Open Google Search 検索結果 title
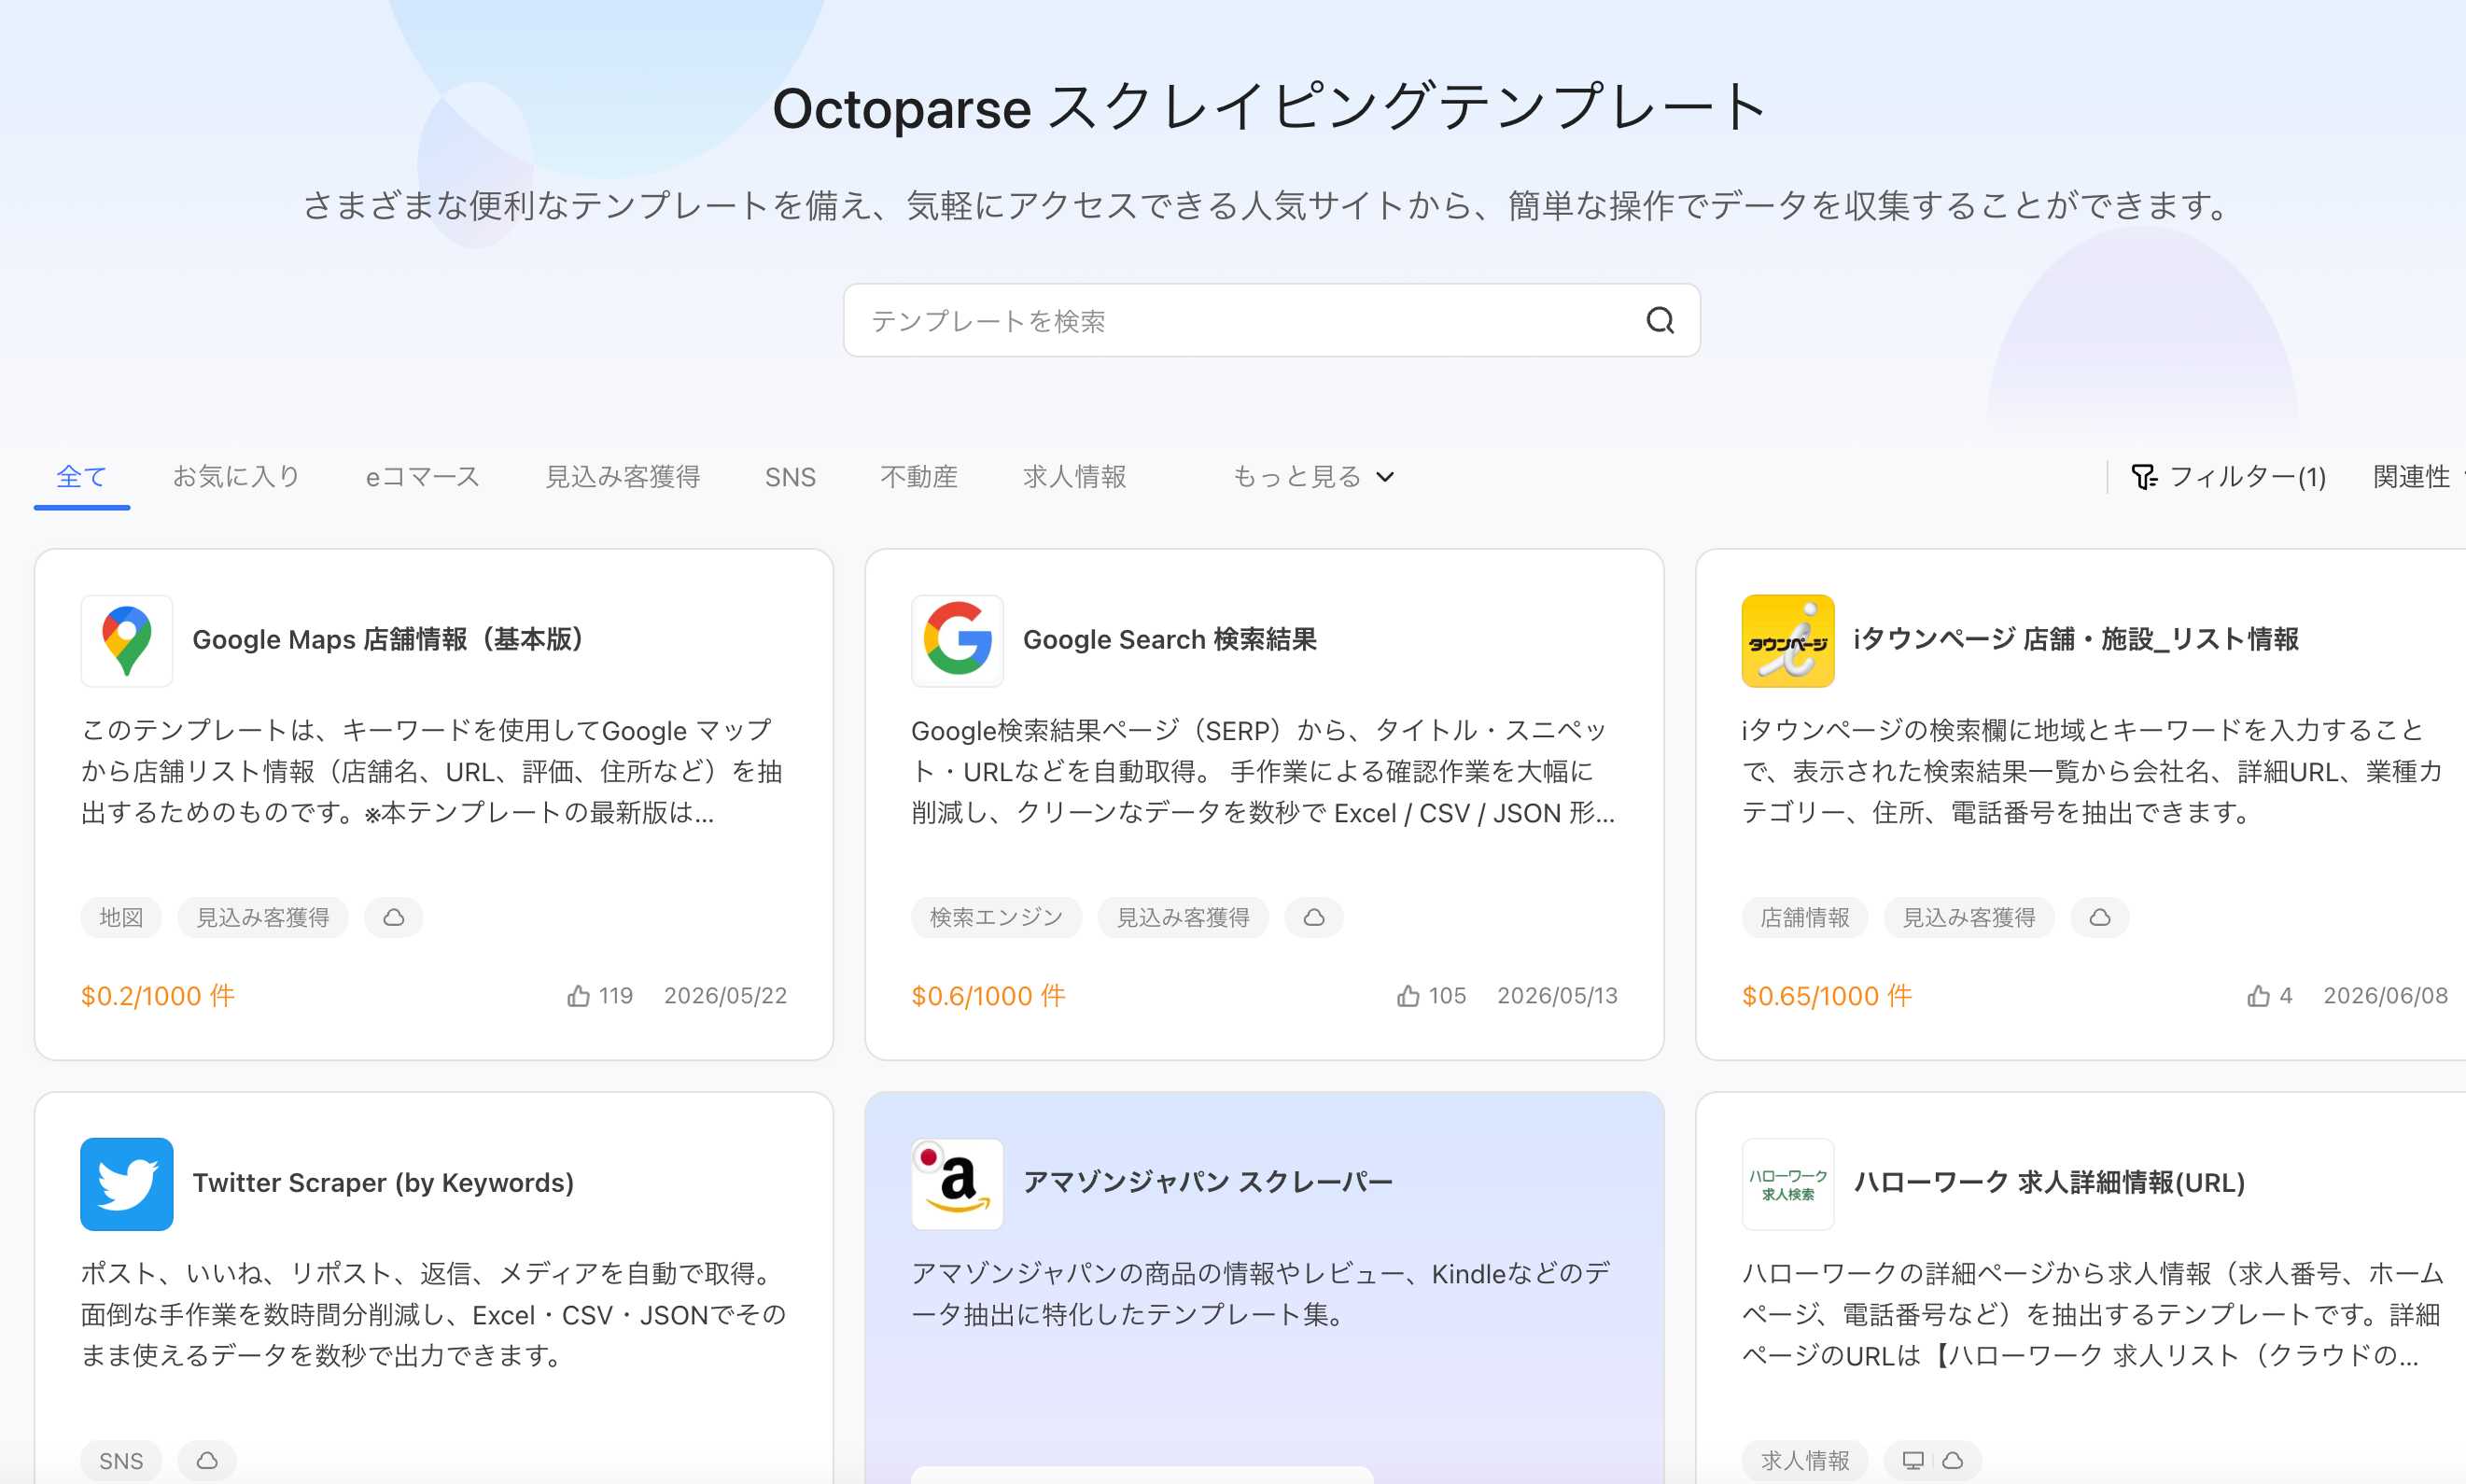Screen dimensions: 2466x1484 point(1170,640)
